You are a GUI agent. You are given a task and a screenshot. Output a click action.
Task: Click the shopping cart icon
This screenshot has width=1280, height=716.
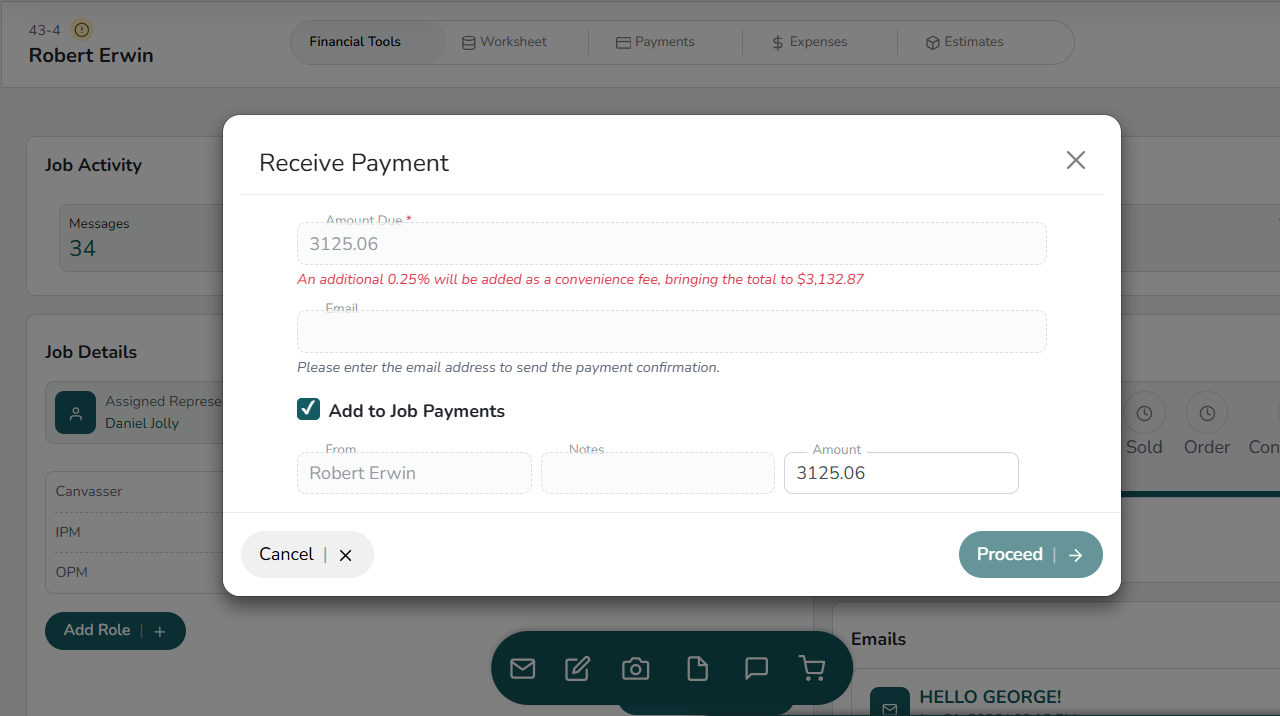point(812,668)
